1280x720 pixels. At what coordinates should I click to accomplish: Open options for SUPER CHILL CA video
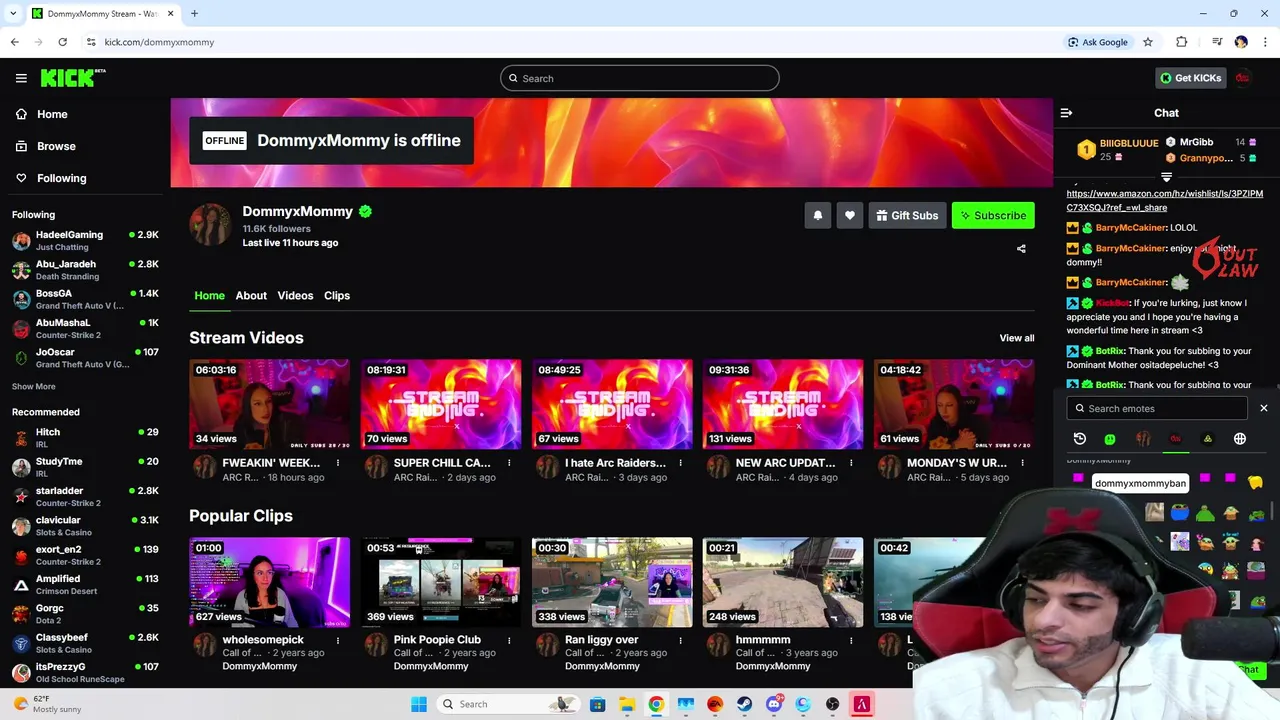point(509,463)
